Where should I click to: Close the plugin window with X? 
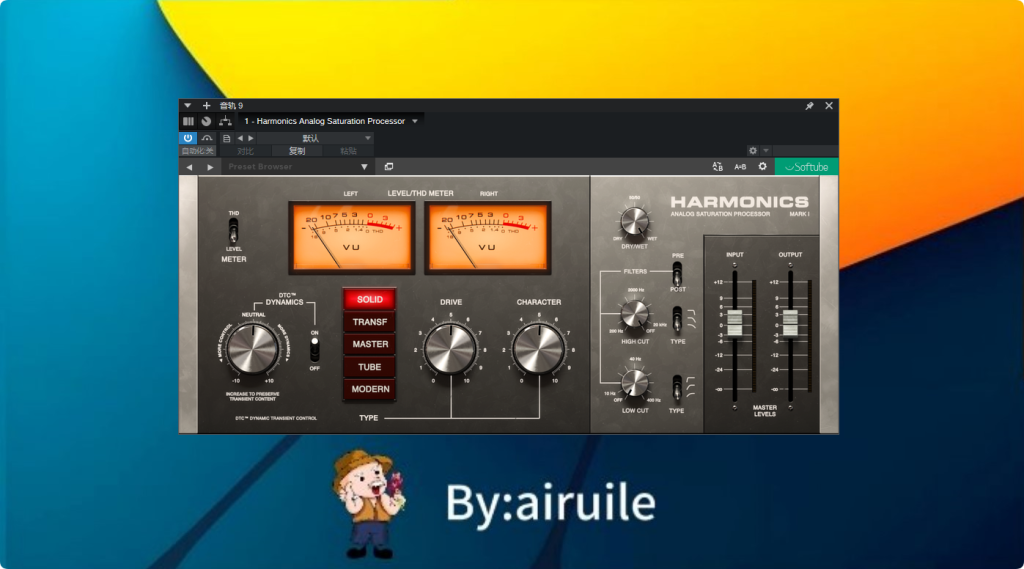[829, 105]
